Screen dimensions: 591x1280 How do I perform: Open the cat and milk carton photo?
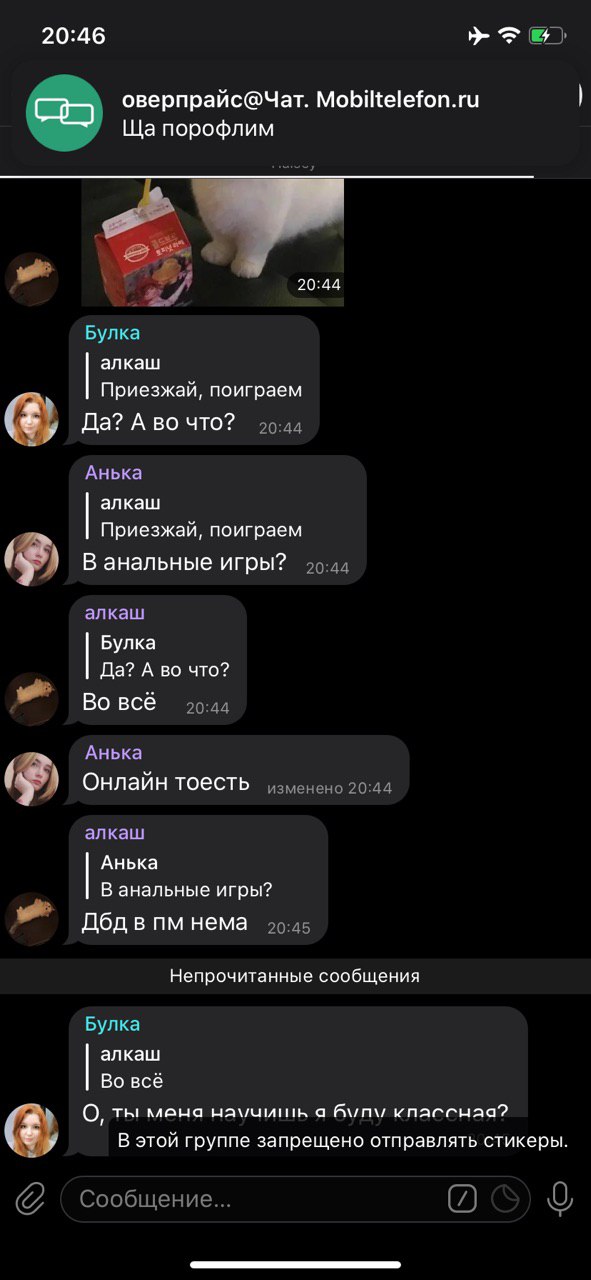coord(212,242)
